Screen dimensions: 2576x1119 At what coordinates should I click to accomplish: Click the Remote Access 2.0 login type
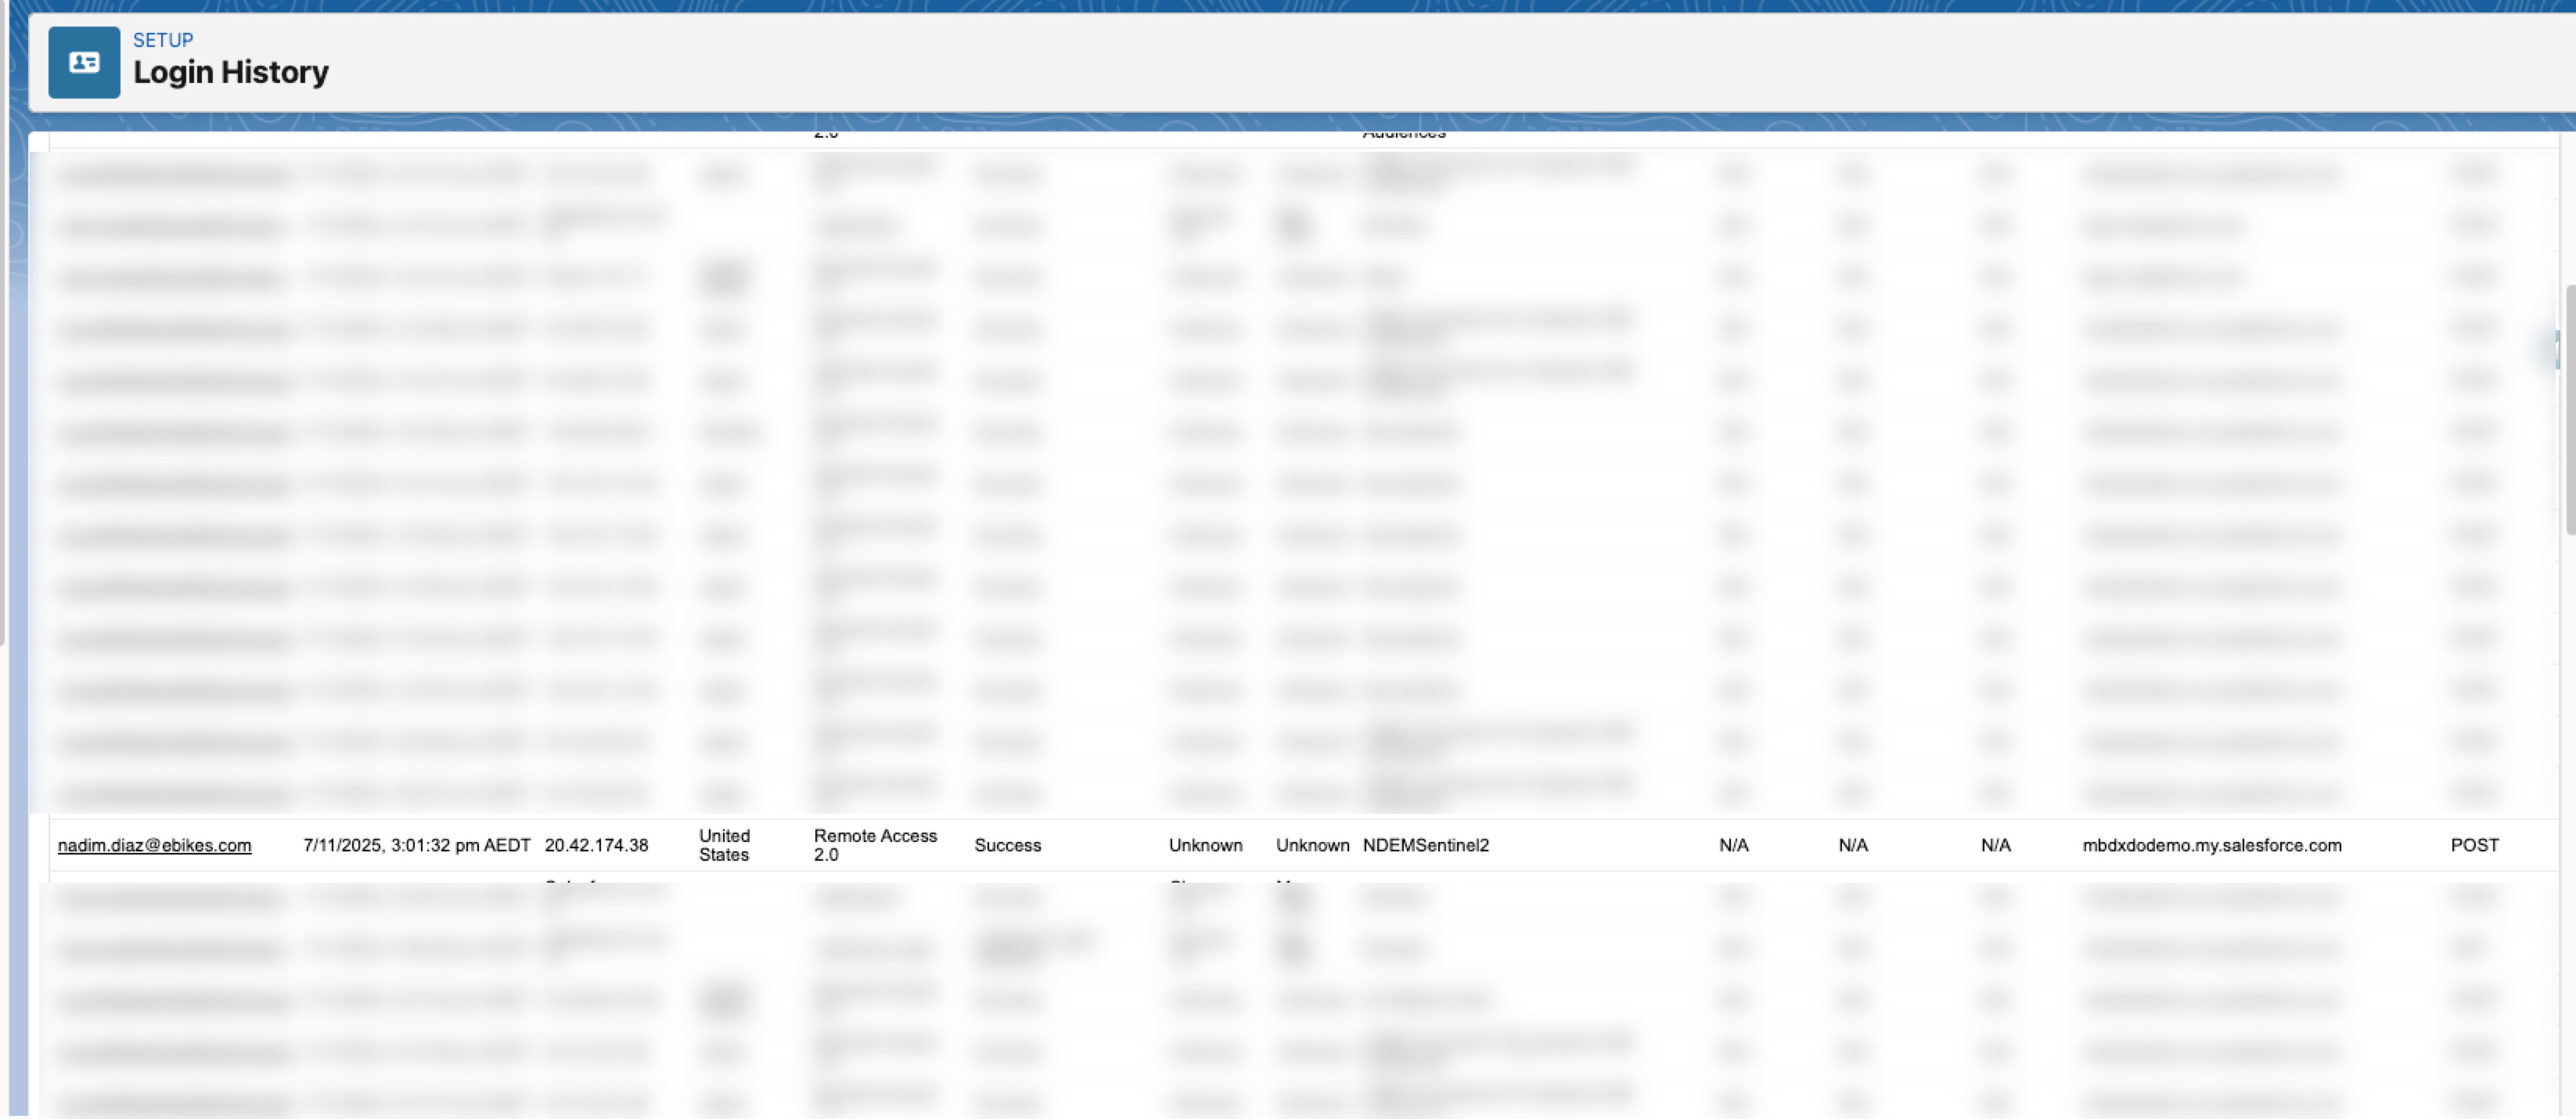[874, 845]
